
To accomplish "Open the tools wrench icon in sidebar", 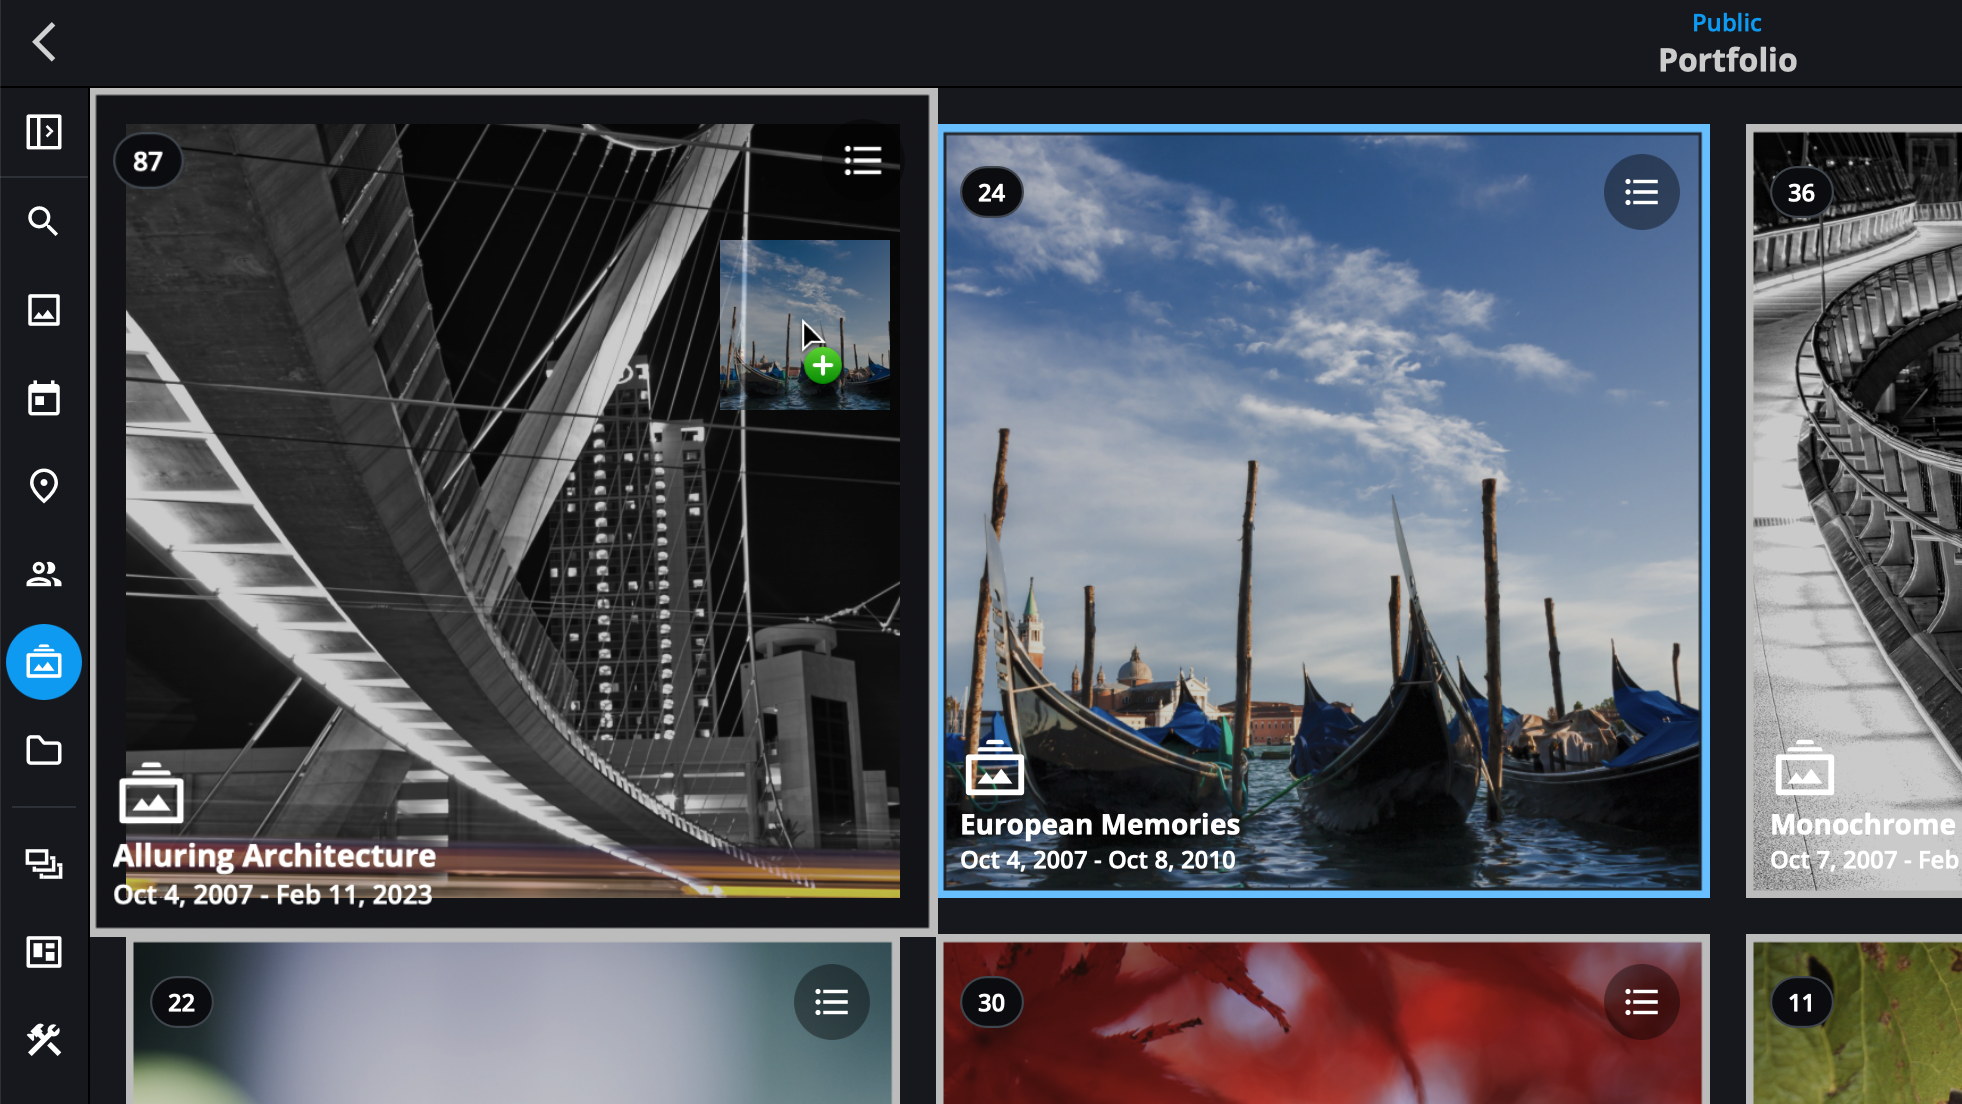I will pos(44,1040).
